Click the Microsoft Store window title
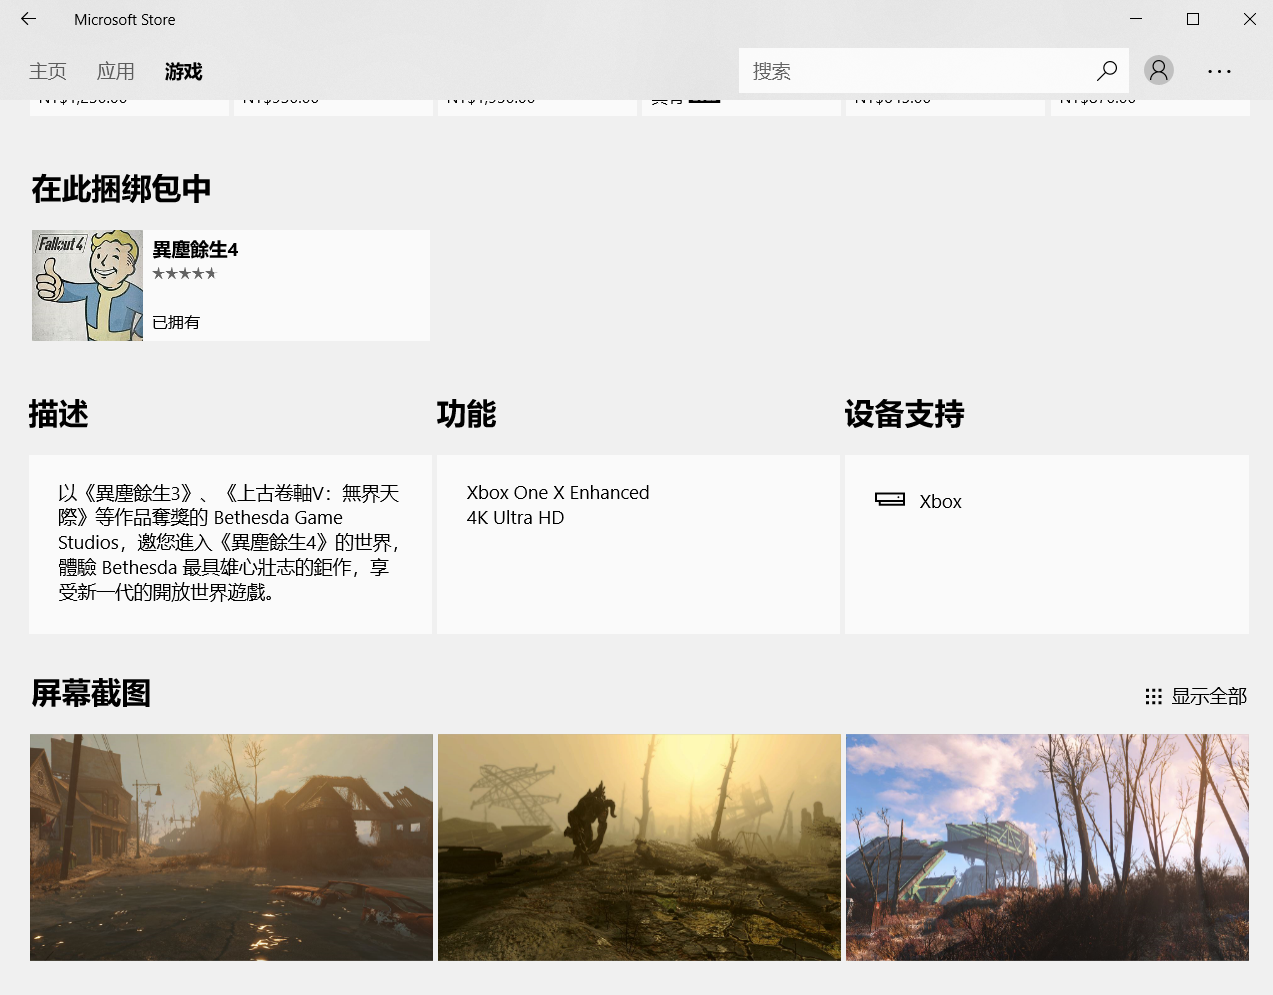 coord(125,20)
